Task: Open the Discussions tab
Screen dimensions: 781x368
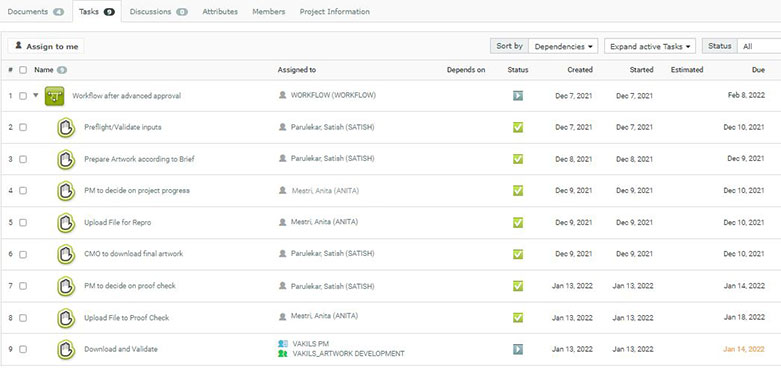Action: click(x=158, y=11)
